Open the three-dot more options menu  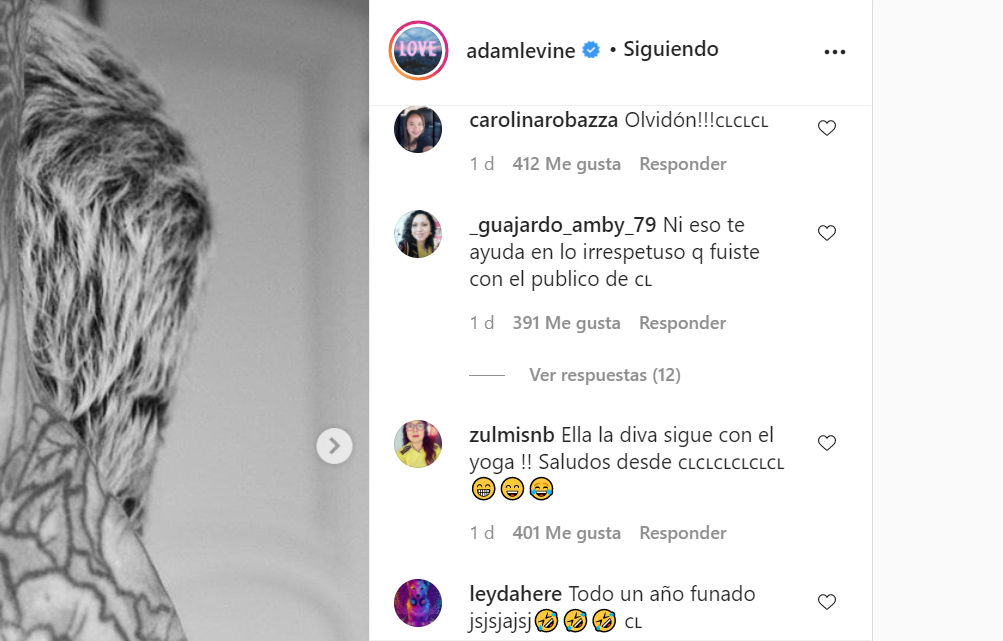click(x=835, y=52)
